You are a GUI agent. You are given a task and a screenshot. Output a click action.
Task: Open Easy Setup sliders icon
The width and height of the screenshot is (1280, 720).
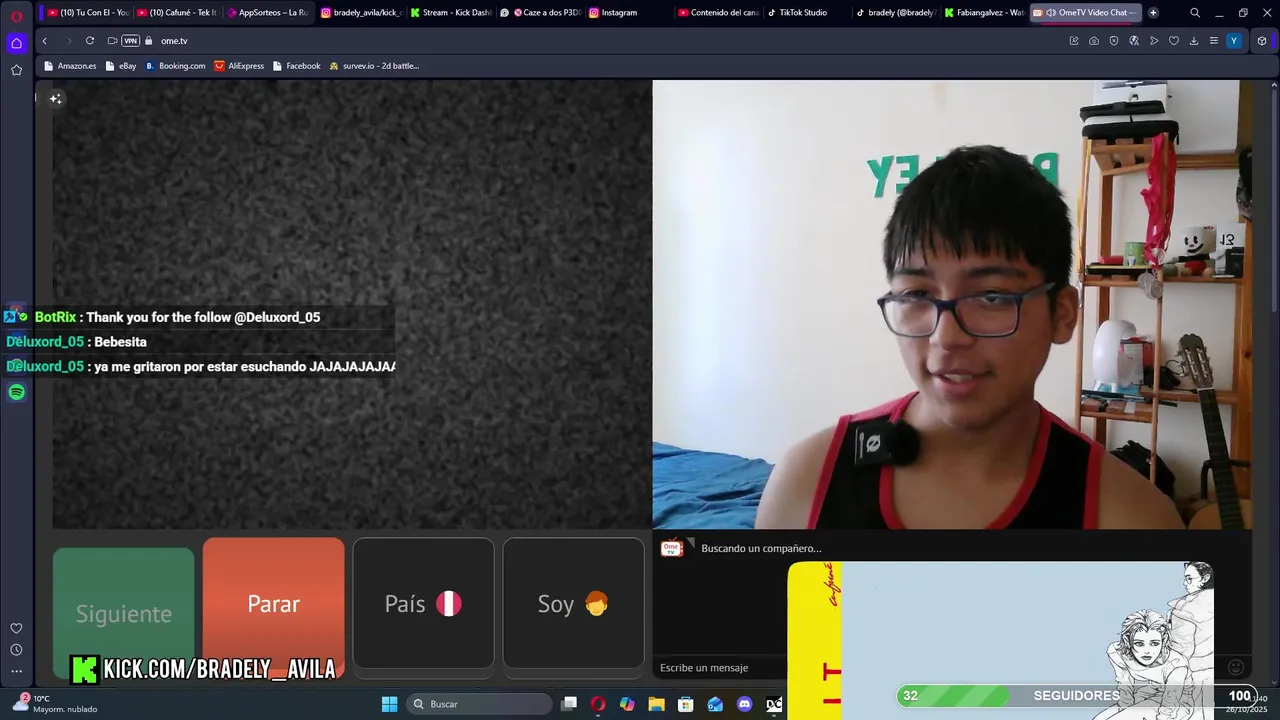pyautogui.click(x=1214, y=41)
